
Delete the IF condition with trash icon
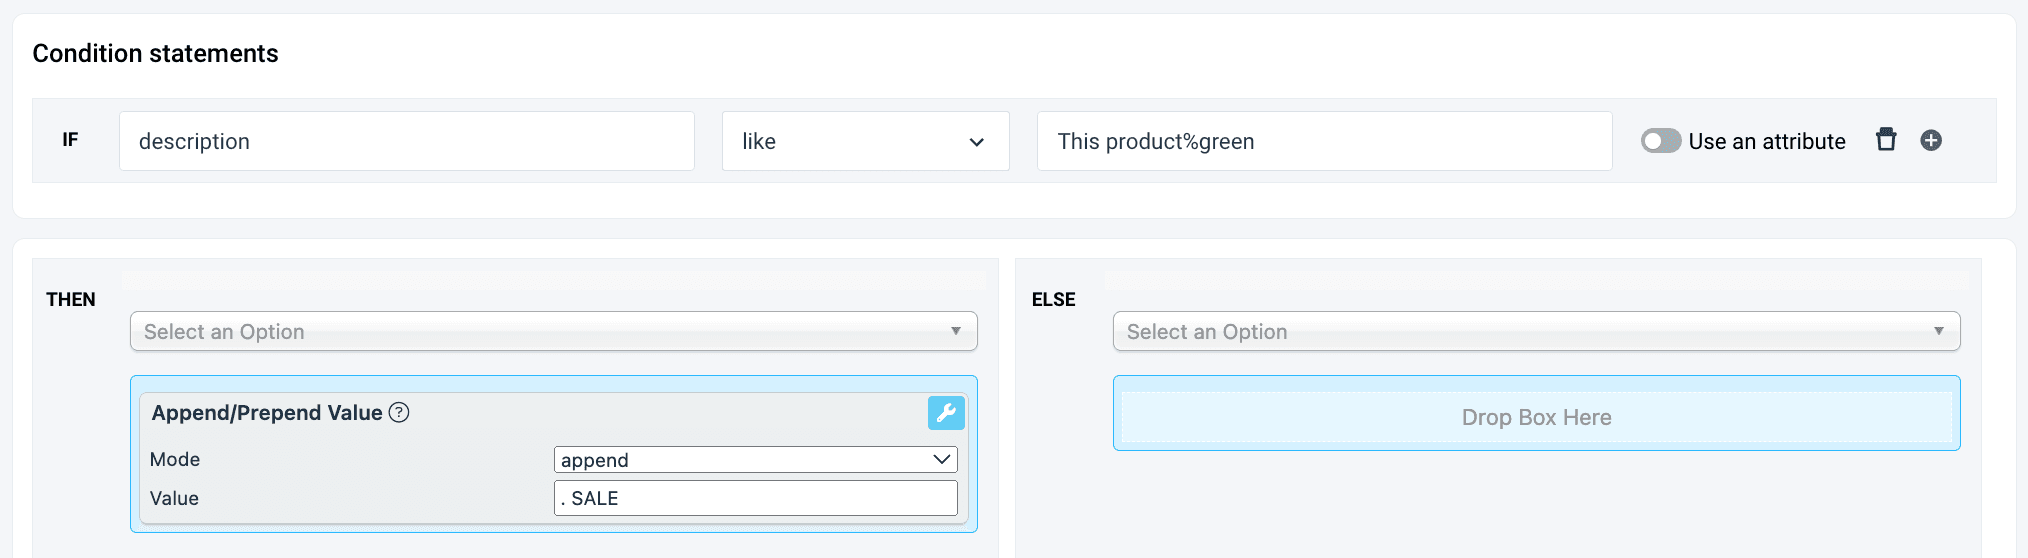(x=1886, y=140)
